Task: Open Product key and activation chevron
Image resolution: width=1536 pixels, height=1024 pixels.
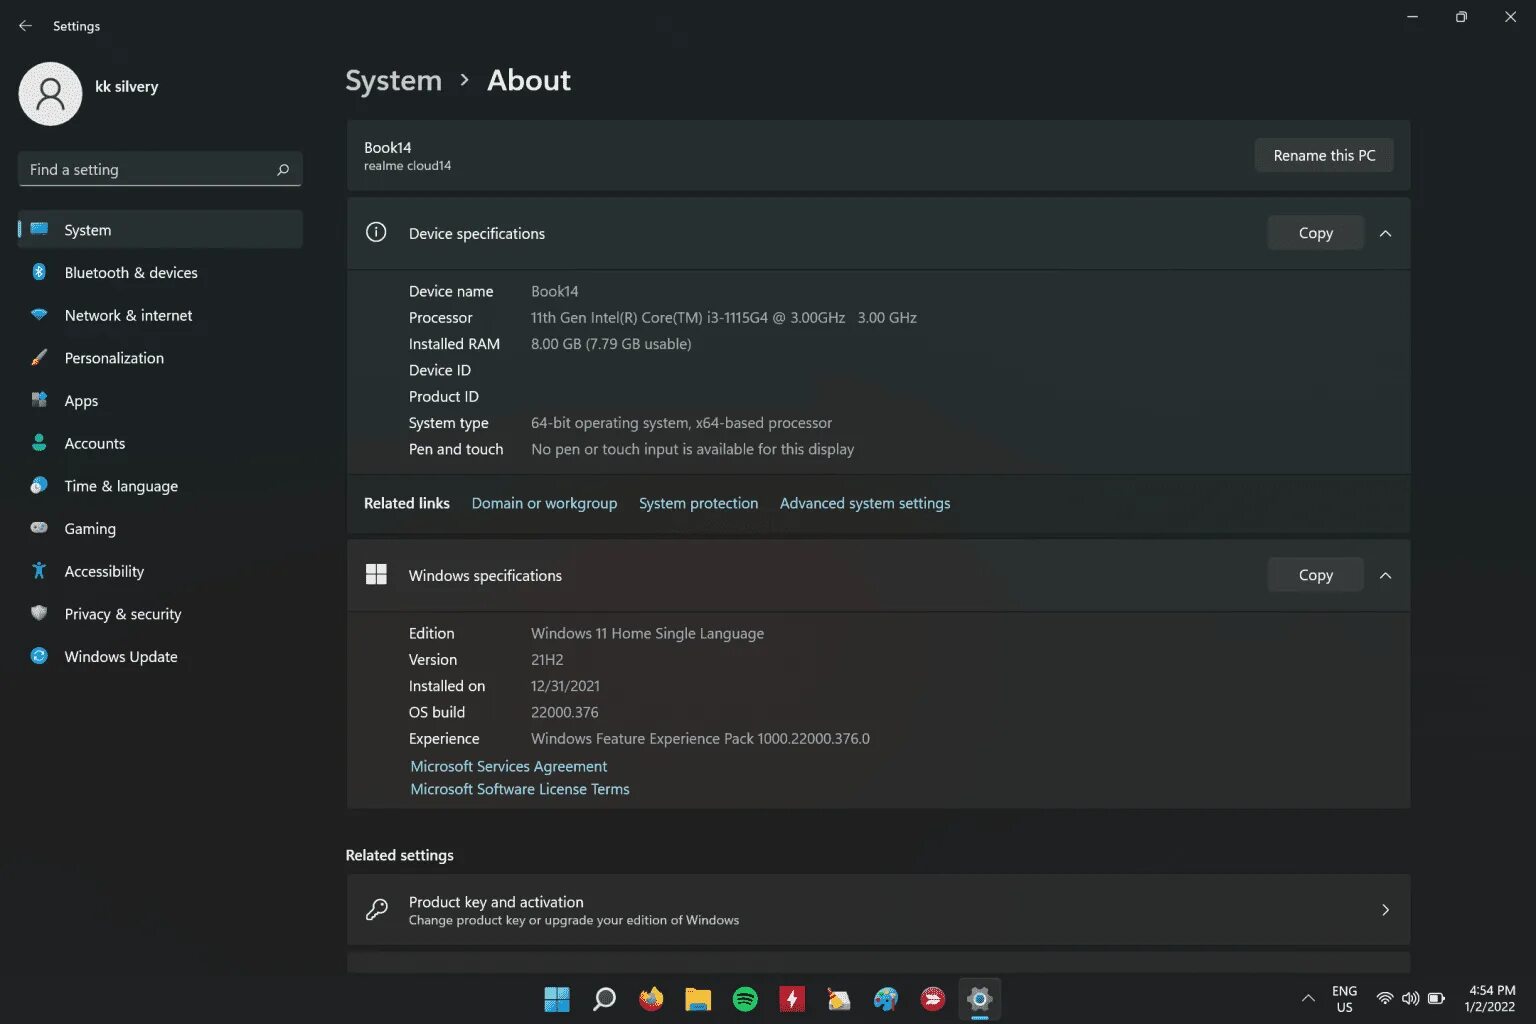Action: point(1385,910)
